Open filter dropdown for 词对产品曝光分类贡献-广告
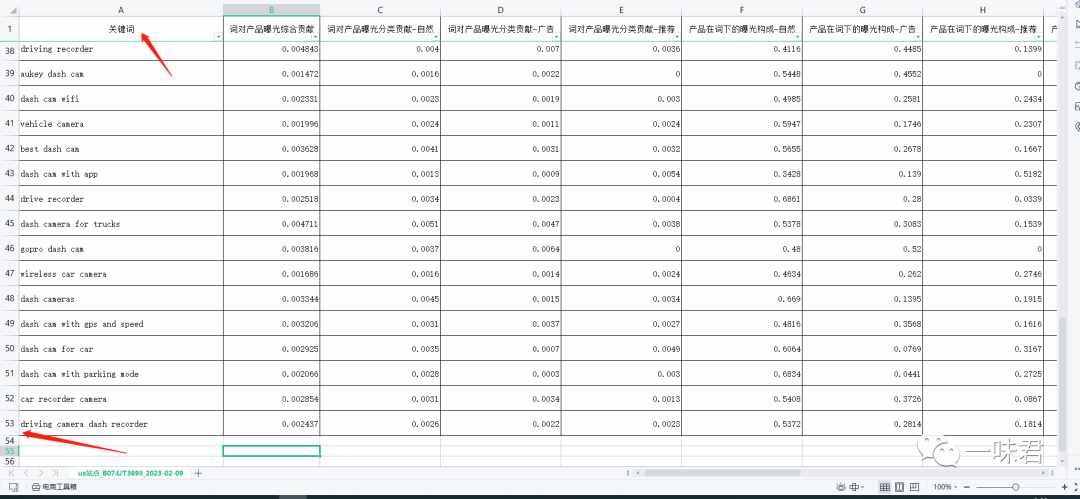This screenshot has height=499, width=1080. 557,37
